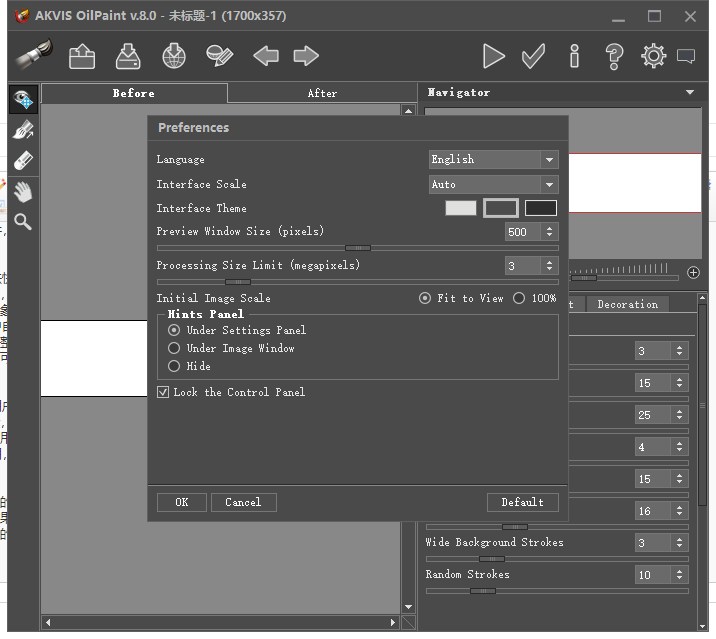The width and height of the screenshot is (716, 639).
Task: Select the Zoom magnifier tool
Action: 23,222
